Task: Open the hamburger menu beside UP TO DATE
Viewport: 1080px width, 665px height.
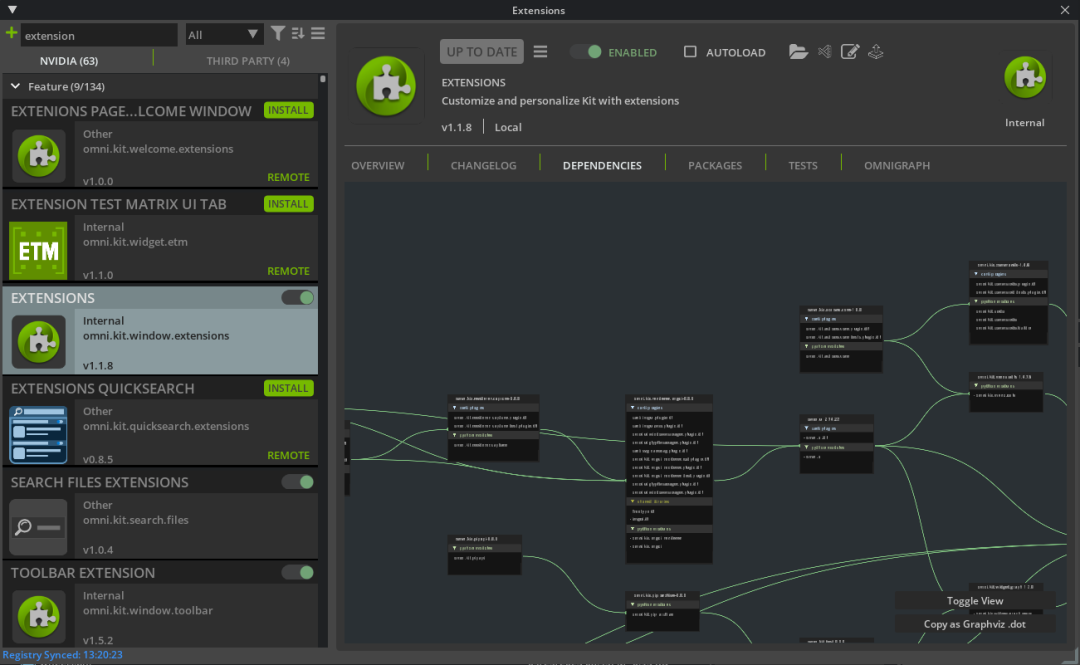Action: (x=540, y=52)
